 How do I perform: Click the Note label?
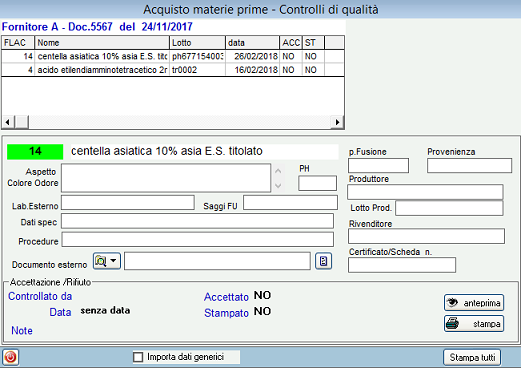pyautogui.click(x=22, y=331)
